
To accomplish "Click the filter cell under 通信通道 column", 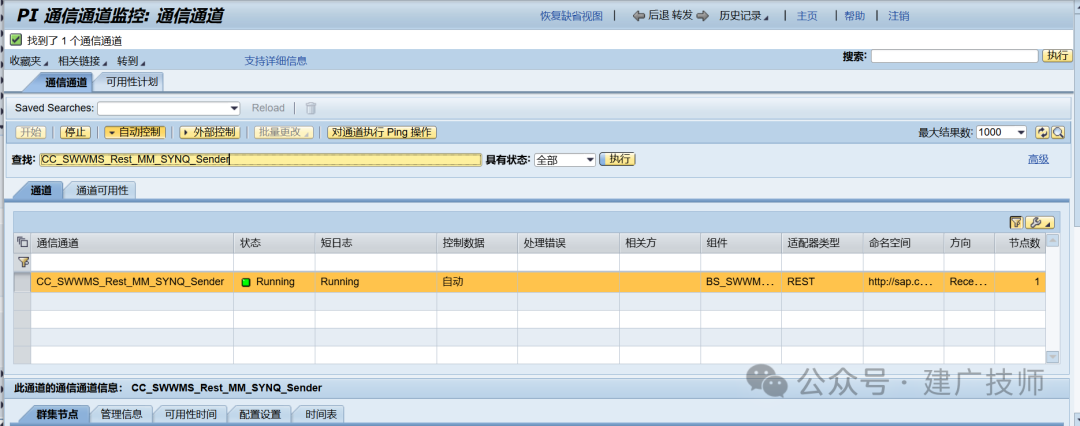I will 132,262.
